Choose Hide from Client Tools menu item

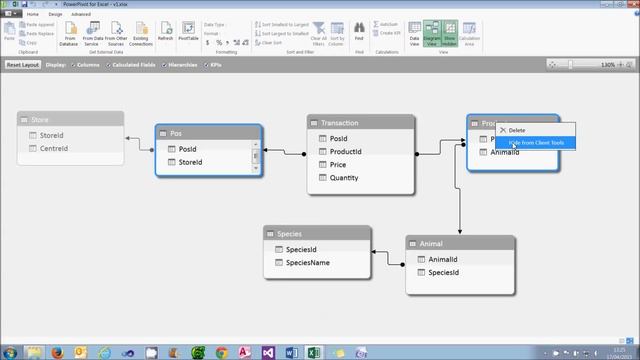535,142
